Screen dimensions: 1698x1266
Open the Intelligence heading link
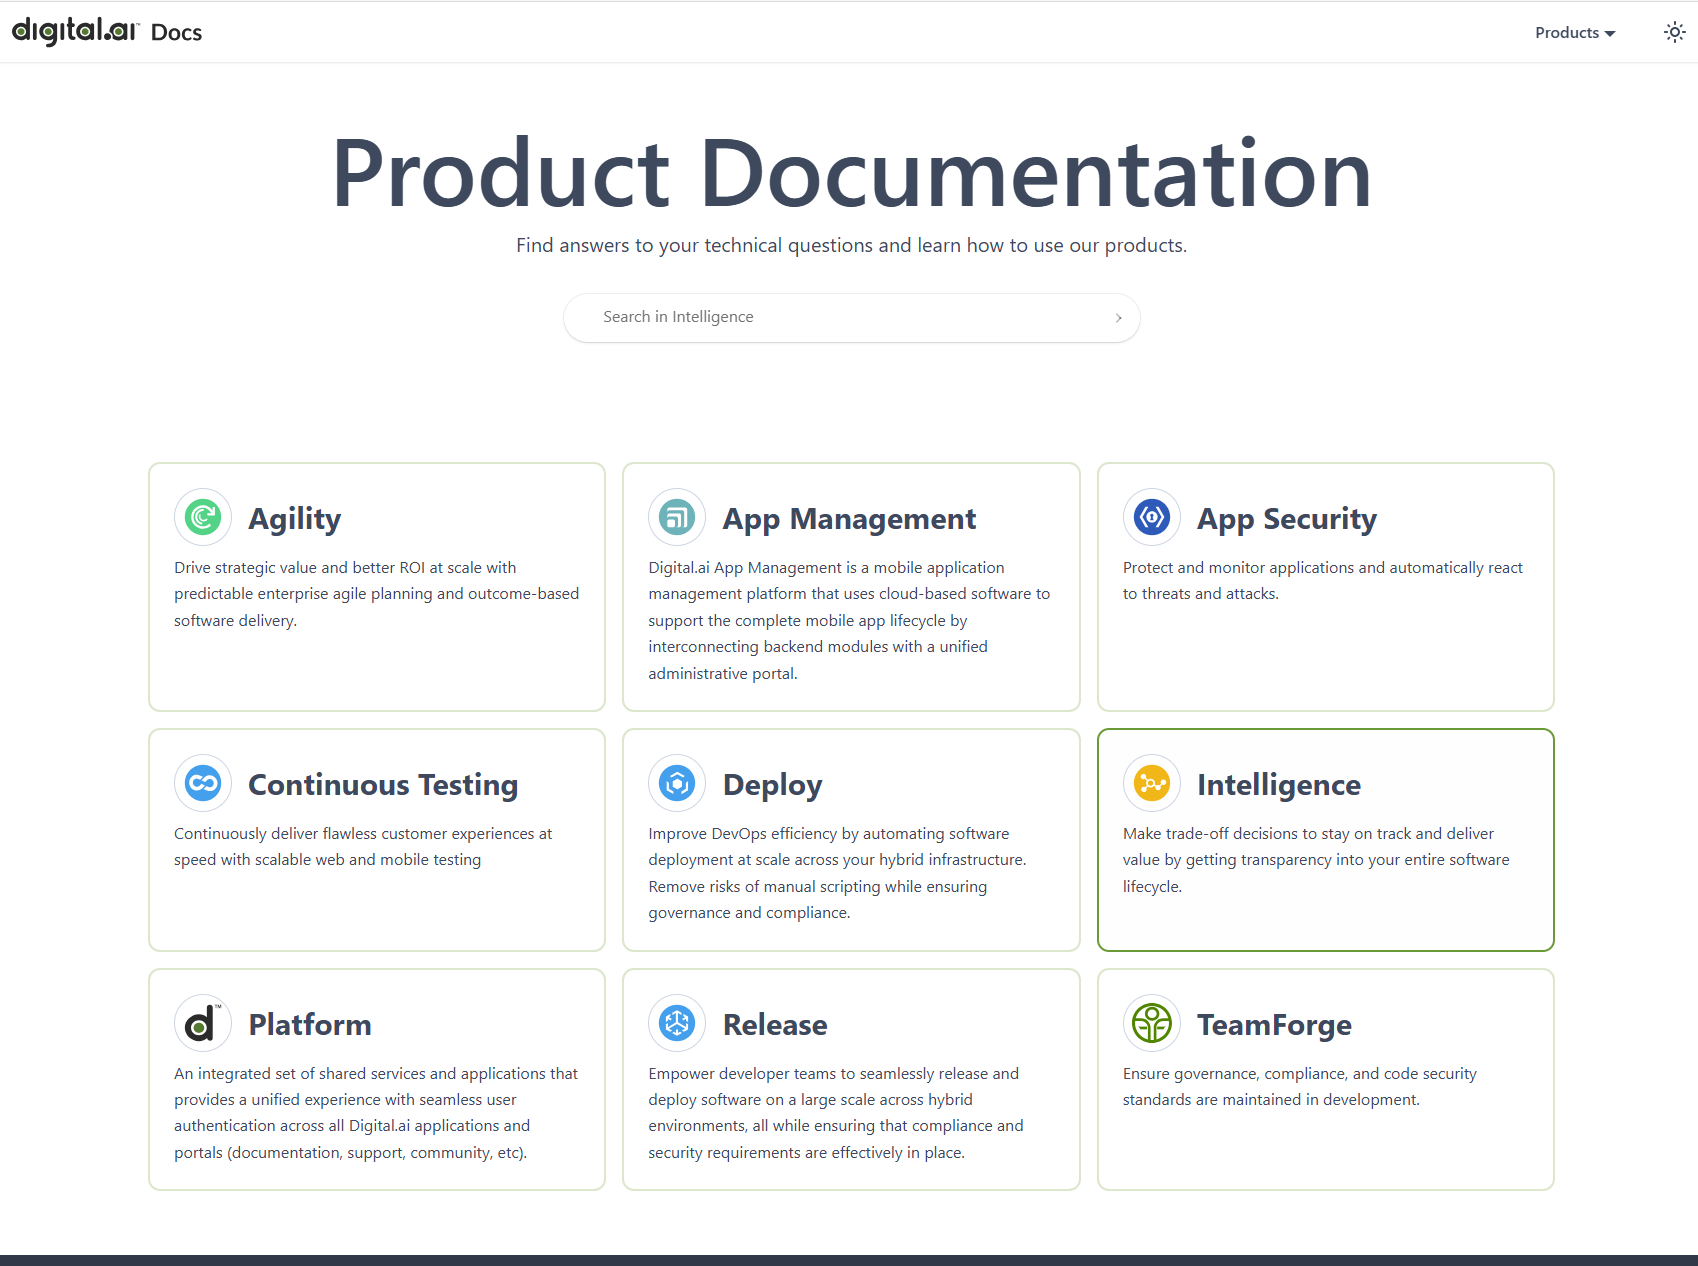point(1279,785)
